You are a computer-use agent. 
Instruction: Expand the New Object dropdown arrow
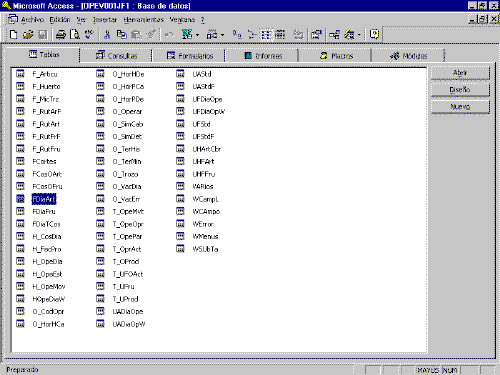click(359, 35)
